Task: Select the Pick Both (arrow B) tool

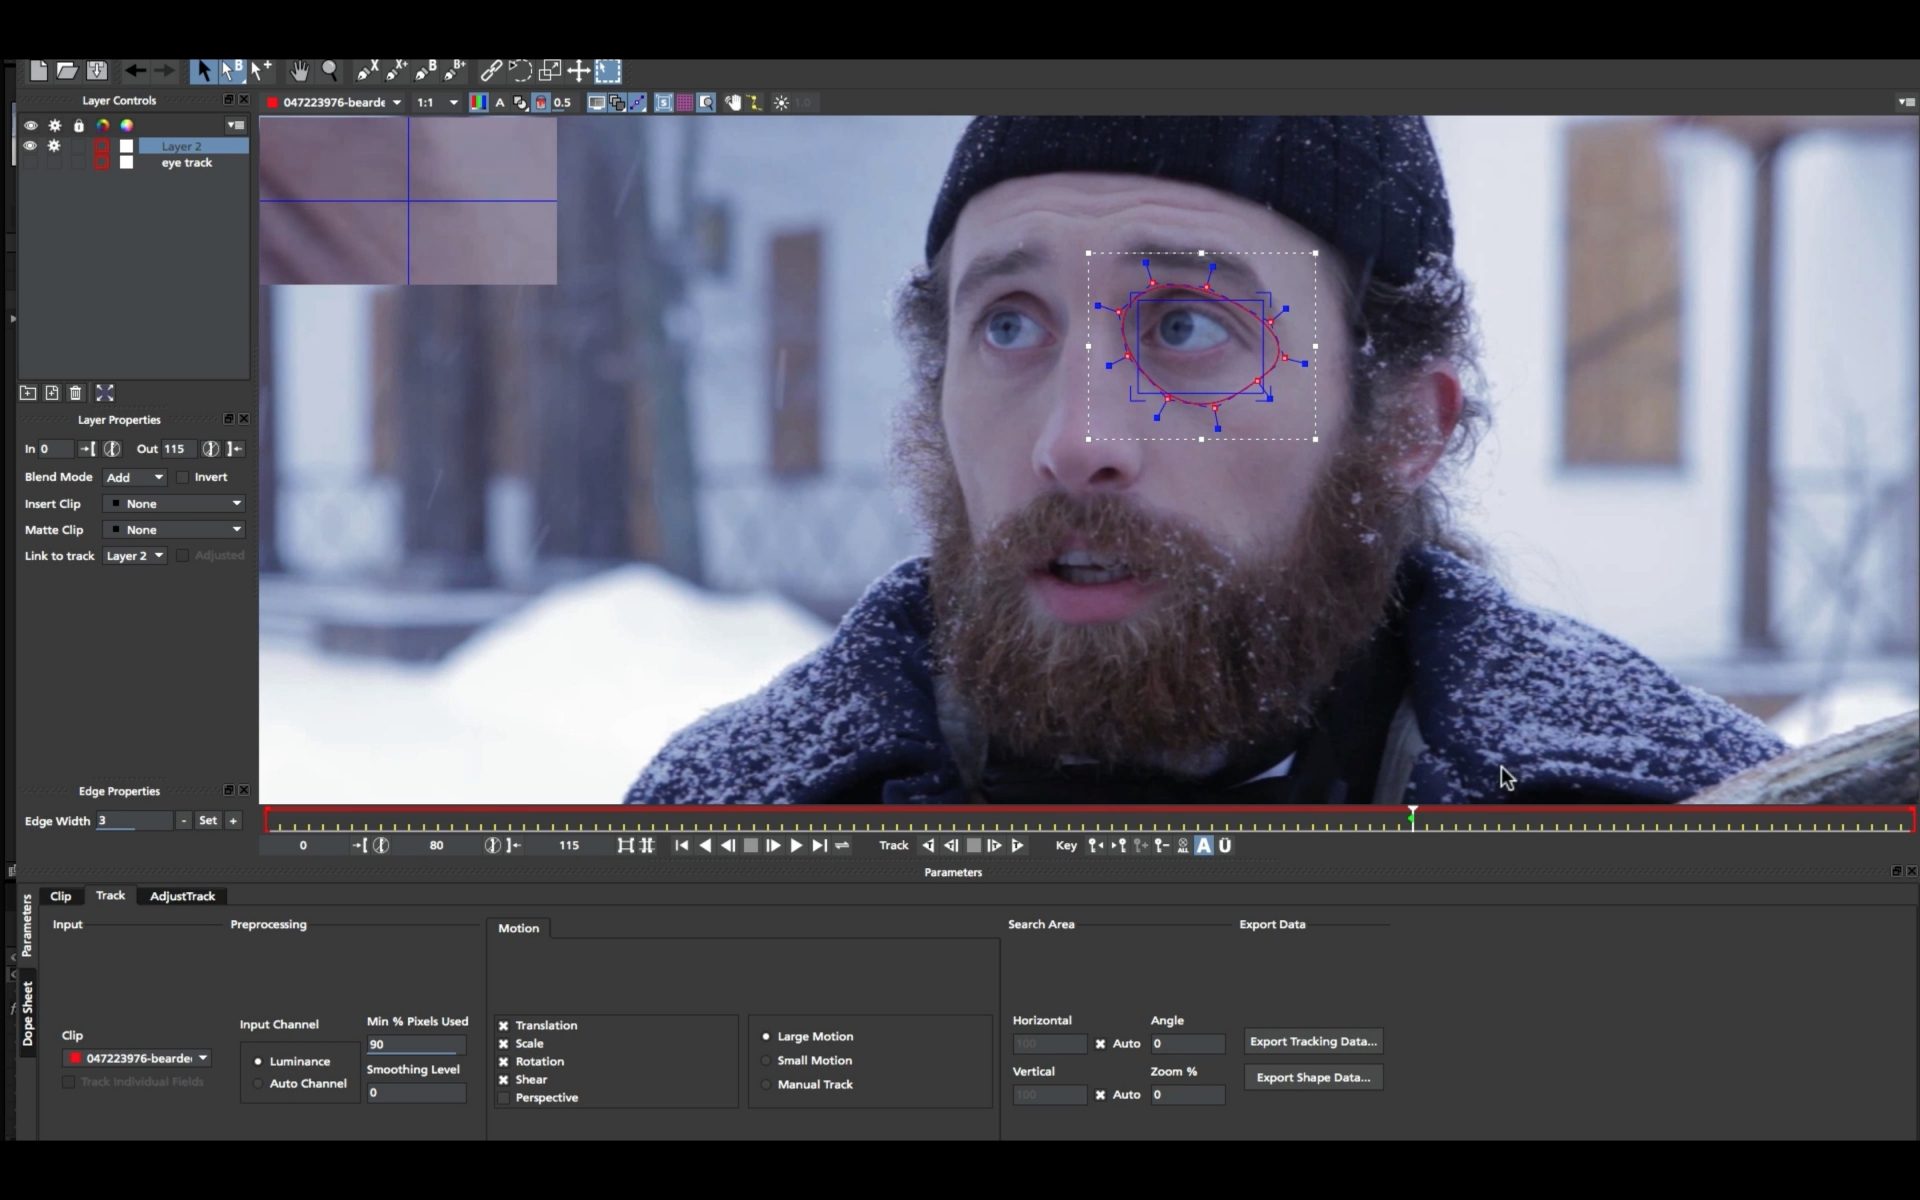Action: (x=232, y=71)
